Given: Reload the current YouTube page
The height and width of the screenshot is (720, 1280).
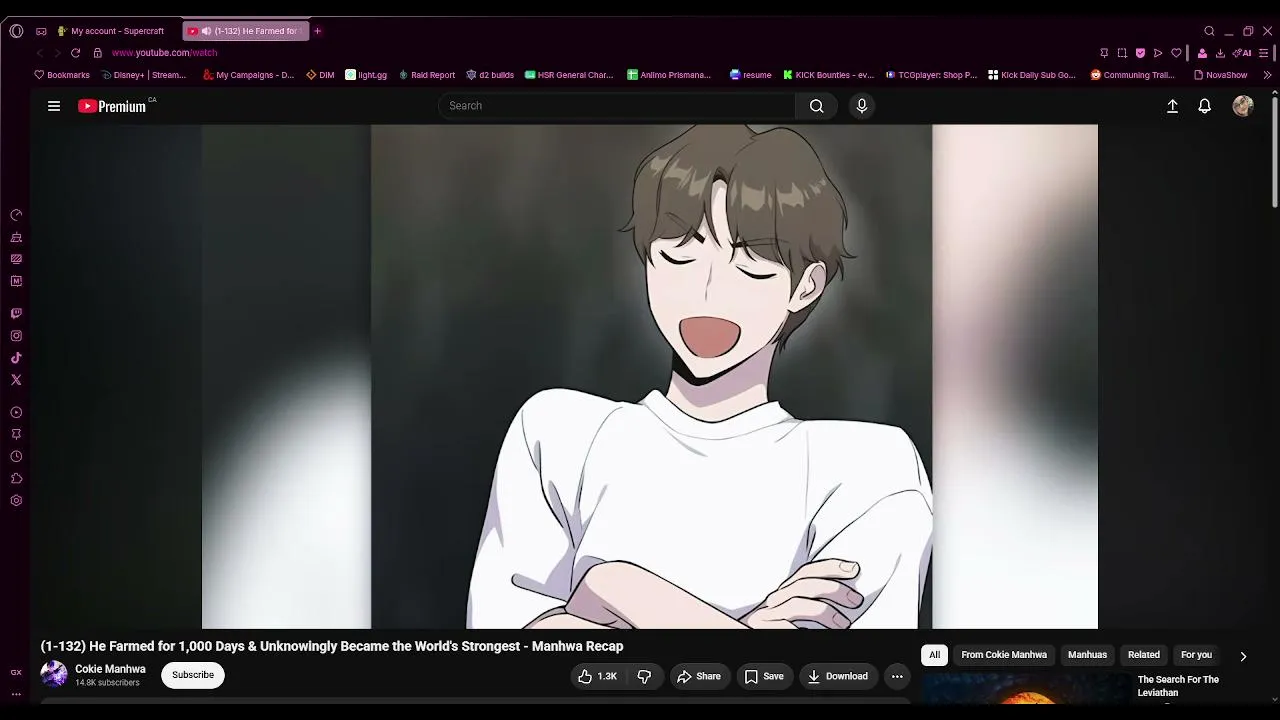Looking at the screenshot, I should click(x=75, y=53).
